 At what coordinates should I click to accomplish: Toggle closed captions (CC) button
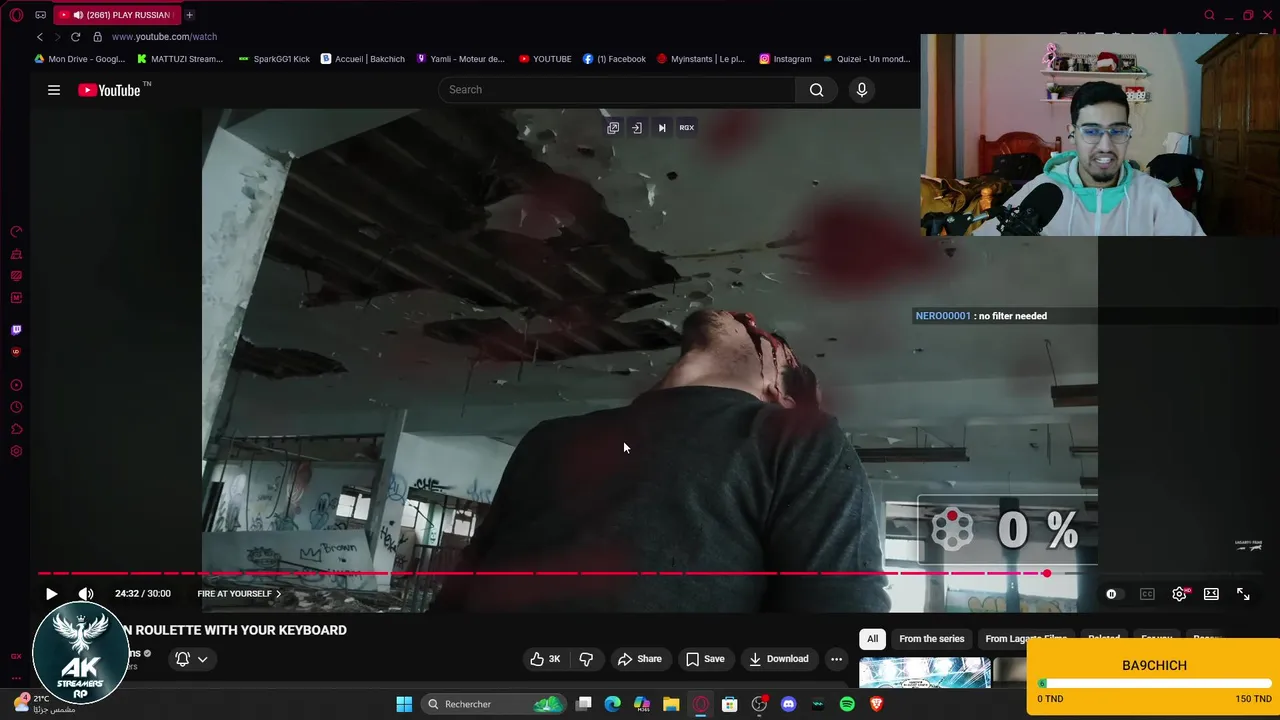click(x=1147, y=594)
